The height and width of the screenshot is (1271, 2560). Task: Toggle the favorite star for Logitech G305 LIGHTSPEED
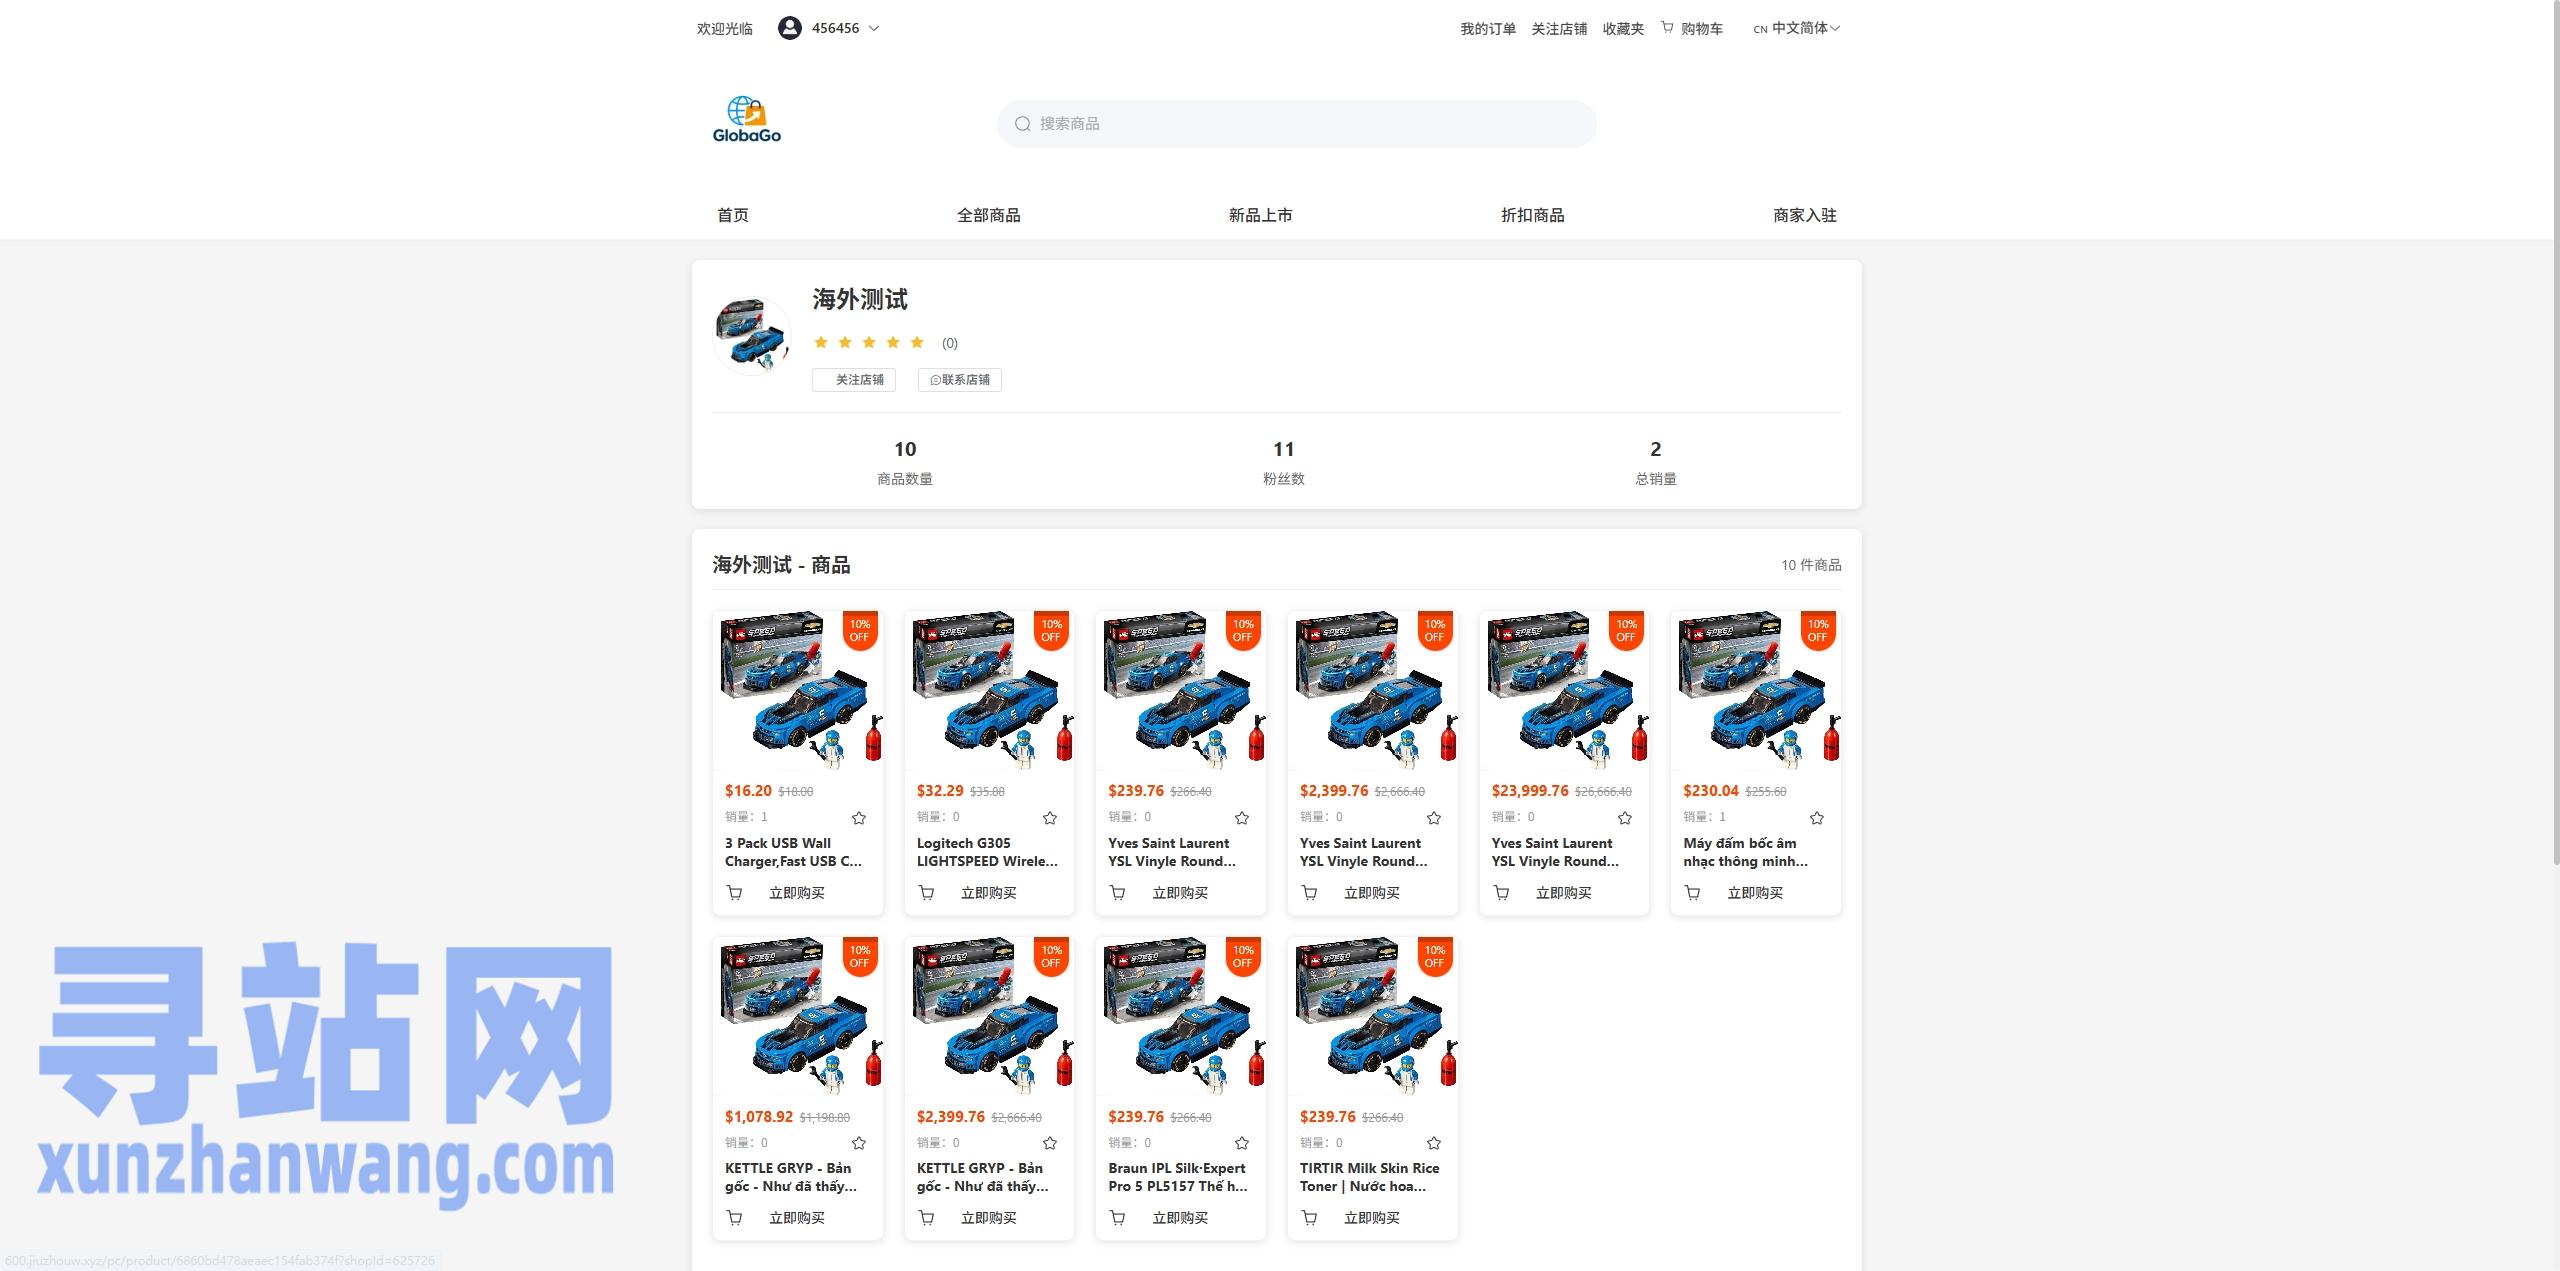(1050, 818)
